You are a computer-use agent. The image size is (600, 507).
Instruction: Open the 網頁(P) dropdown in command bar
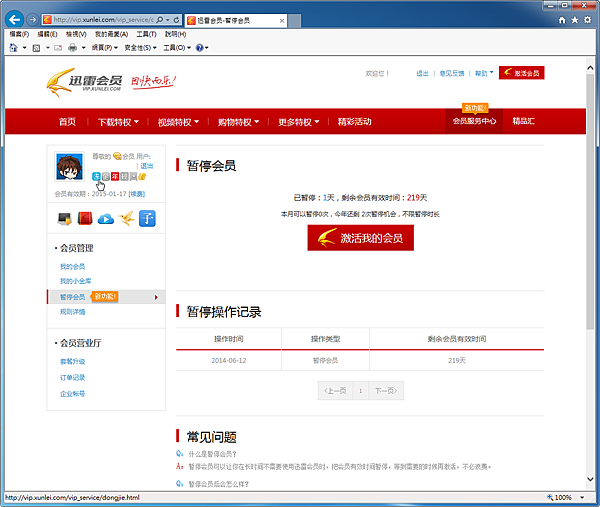[104, 48]
